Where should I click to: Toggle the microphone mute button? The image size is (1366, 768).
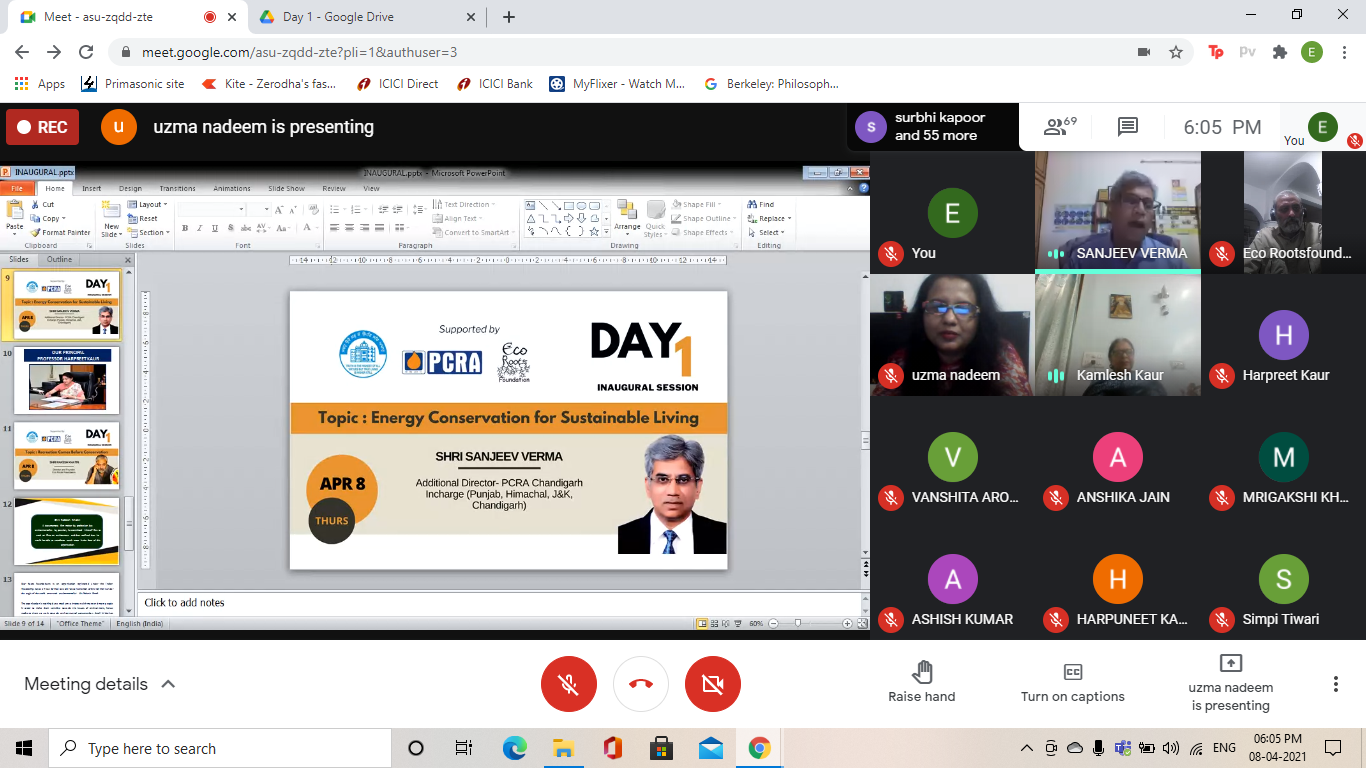click(x=569, y=684)
